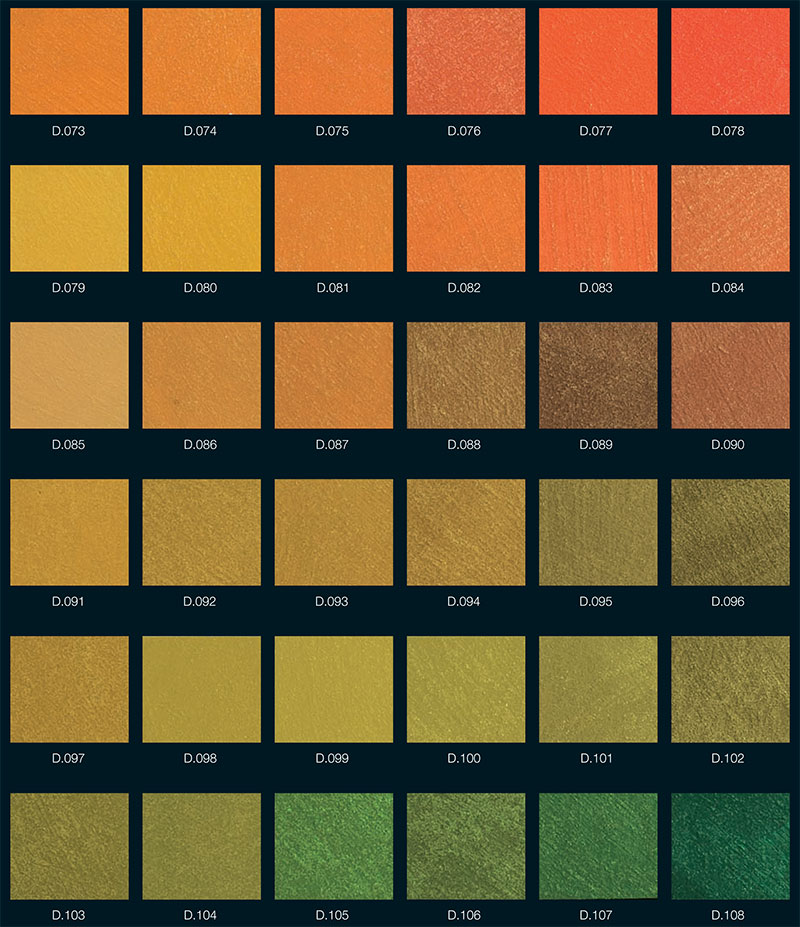Click the D.086 label

[x=200, y=445]
